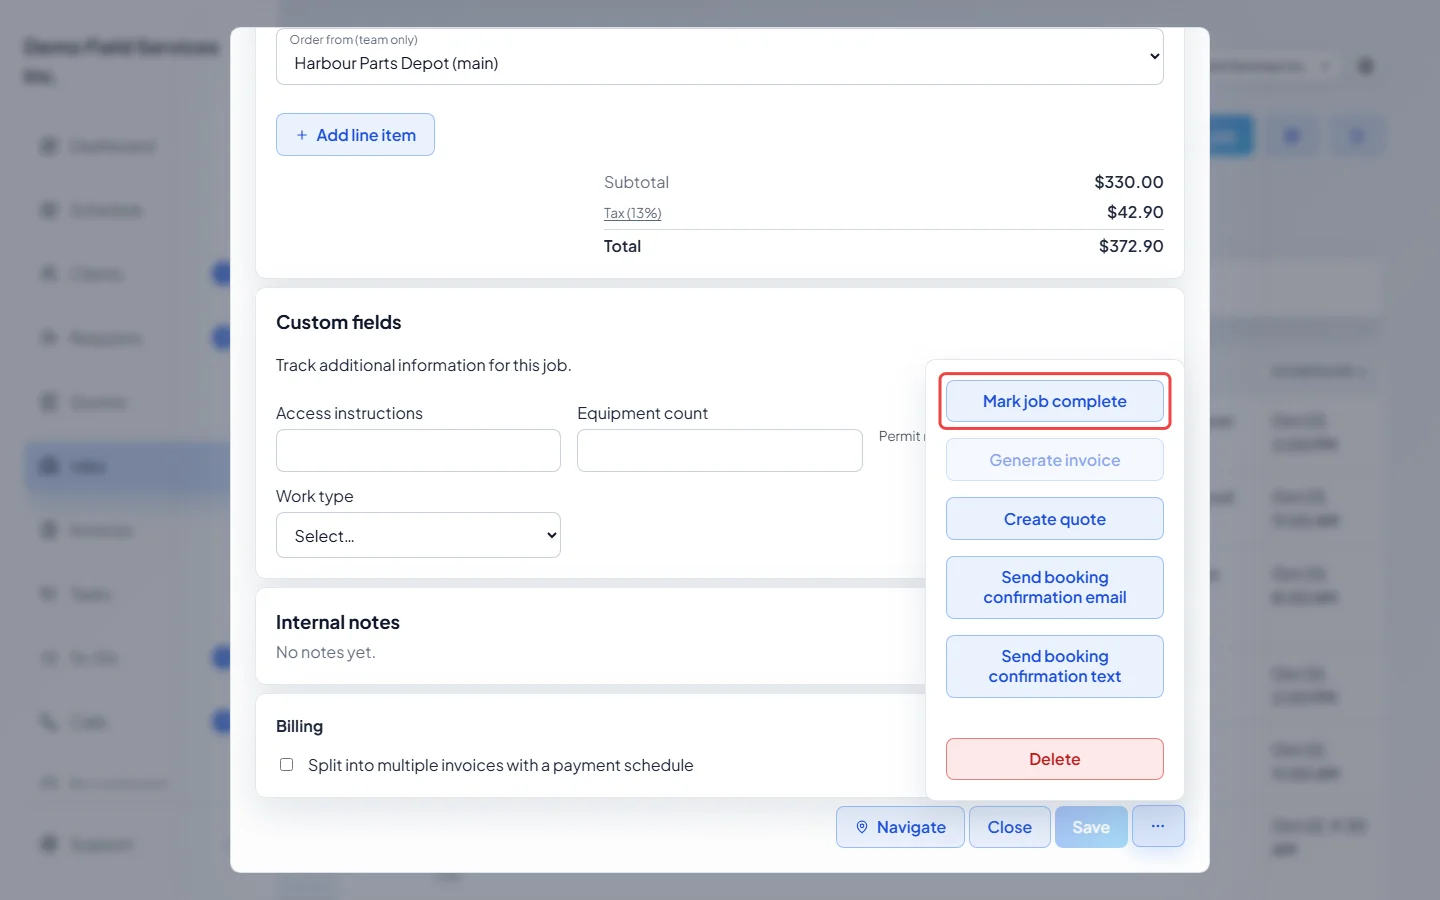Select the total amount $372.90
The height and width of the screenshot is (900, 1440).
click(1131, 246)
